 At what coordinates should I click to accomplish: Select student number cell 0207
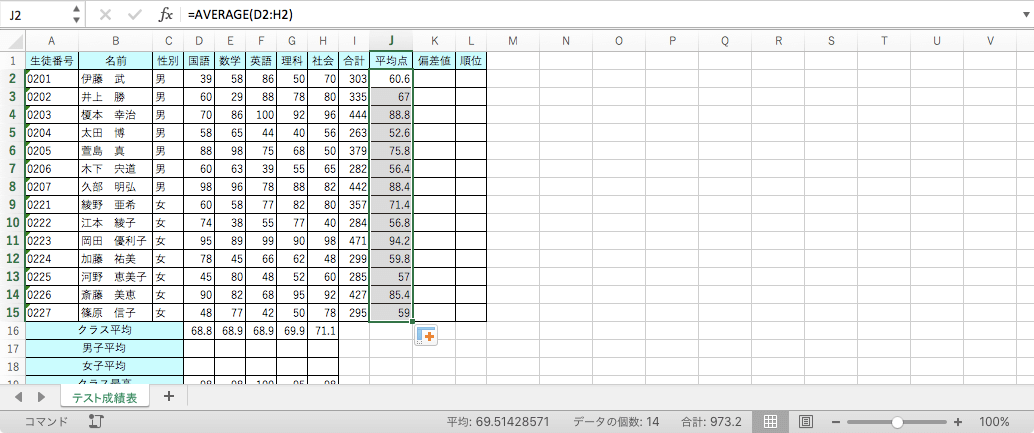point(51,187)
